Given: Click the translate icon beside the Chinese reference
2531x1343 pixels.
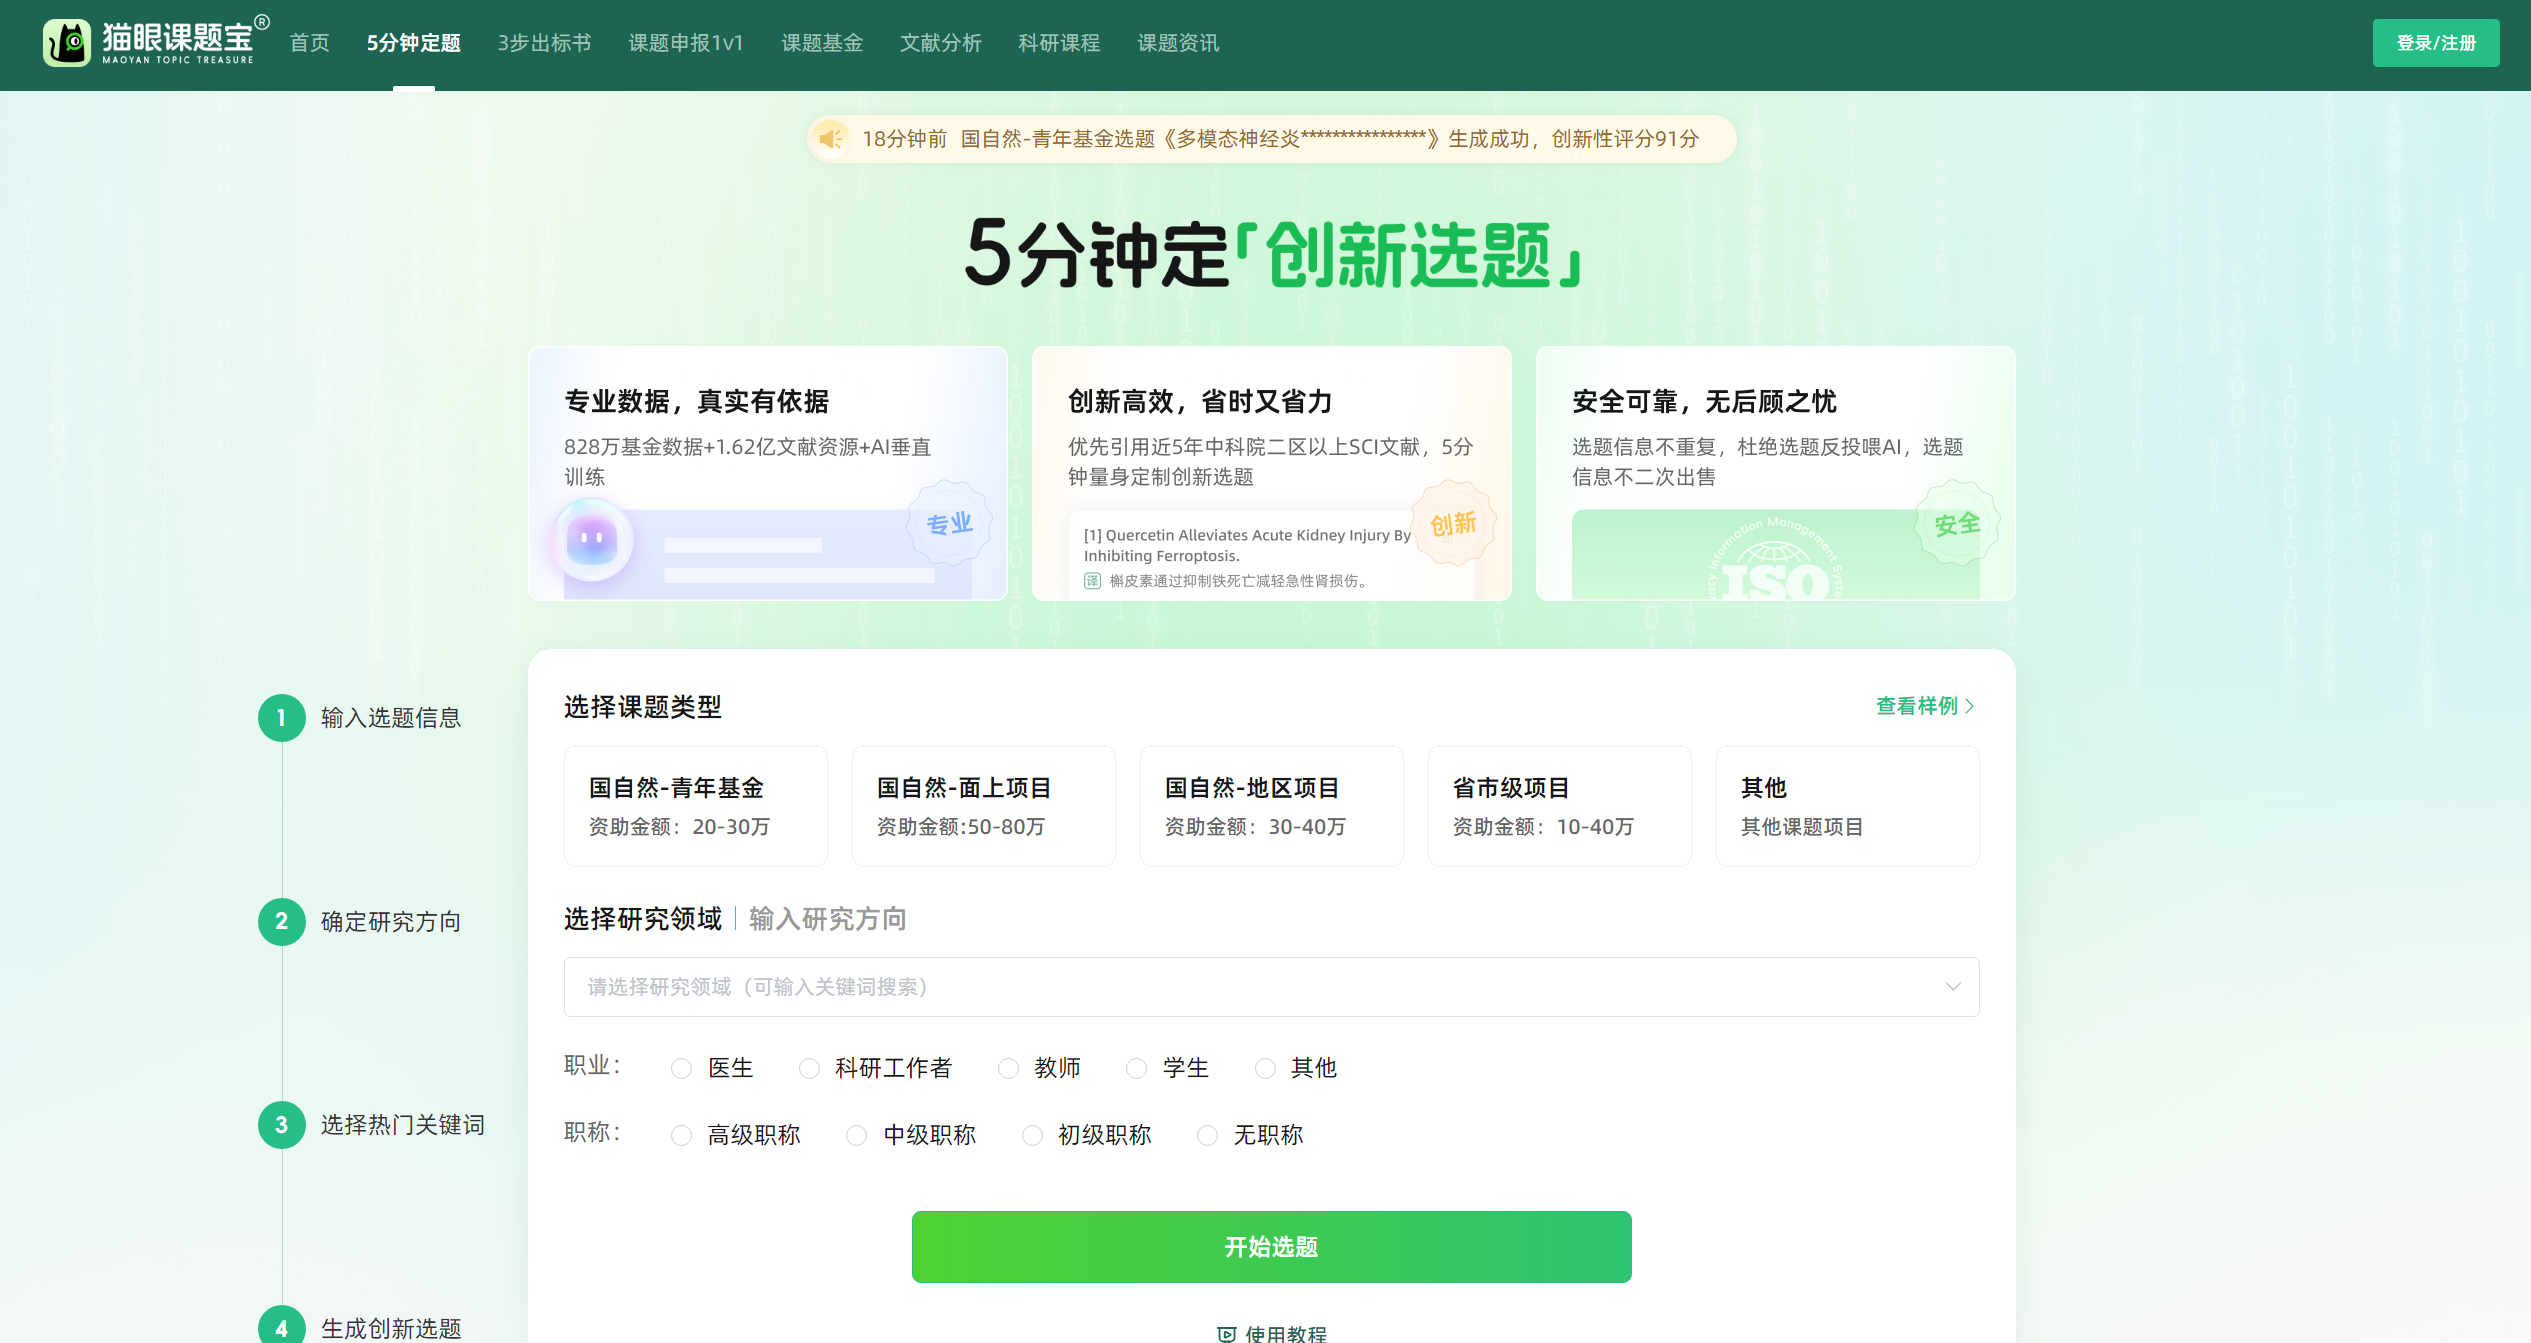Looking at the screenshot, I should (x=1092, y=581).
